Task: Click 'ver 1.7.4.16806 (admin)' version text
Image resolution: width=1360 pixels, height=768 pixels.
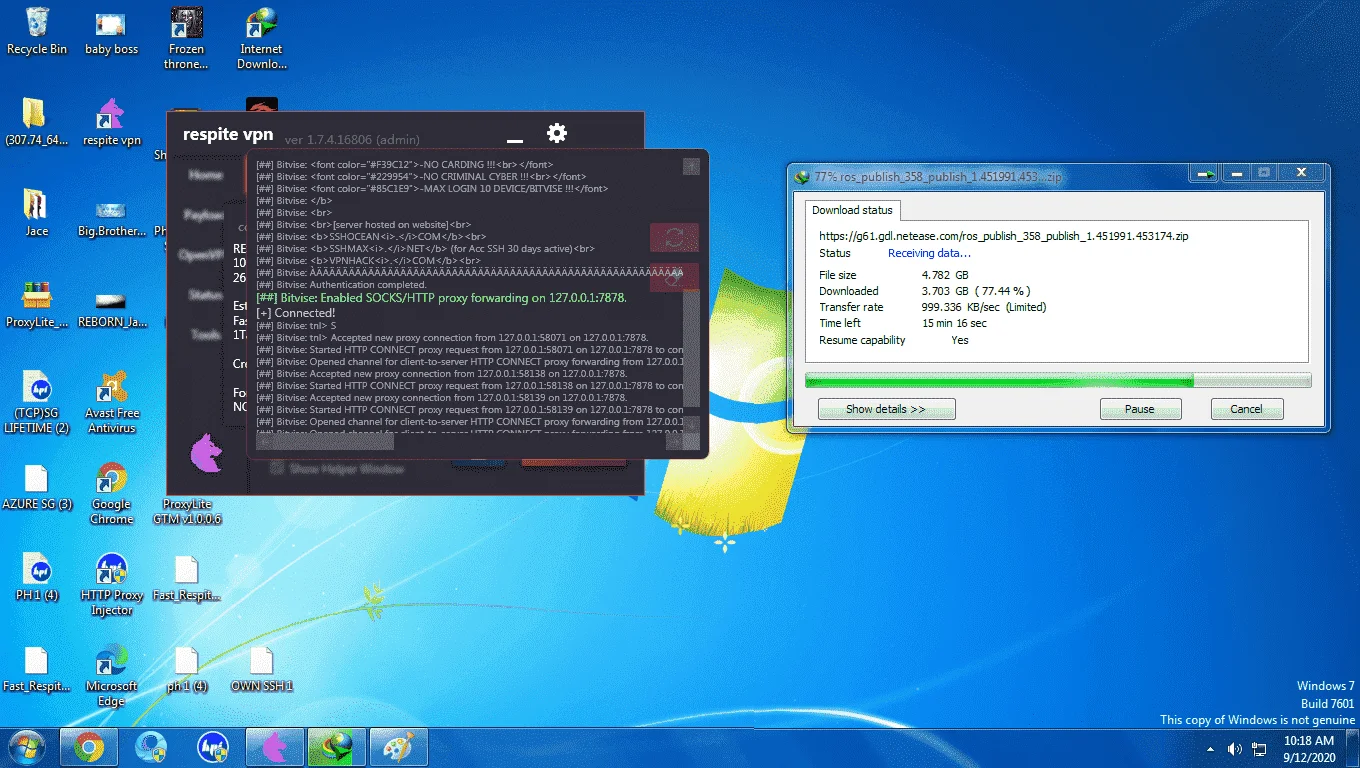Action: click(352, 140)
